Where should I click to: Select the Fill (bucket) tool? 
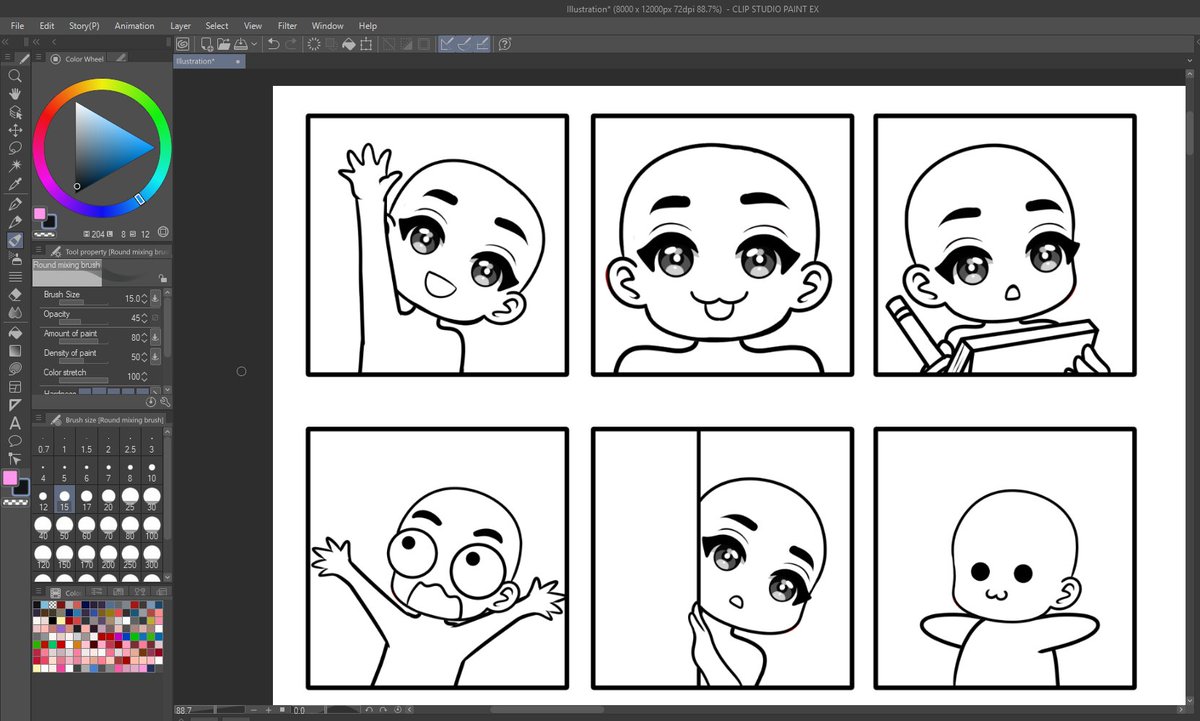click(14, 333)
